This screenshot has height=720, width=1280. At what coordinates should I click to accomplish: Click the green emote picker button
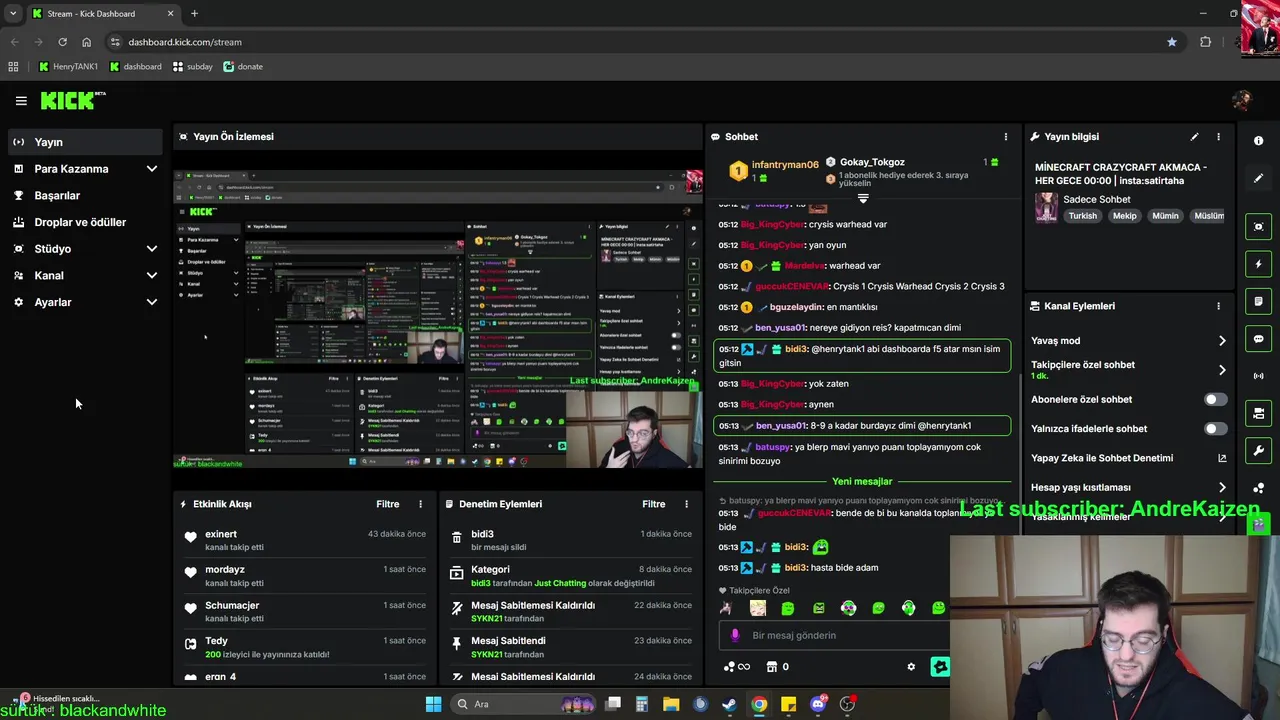939,667
